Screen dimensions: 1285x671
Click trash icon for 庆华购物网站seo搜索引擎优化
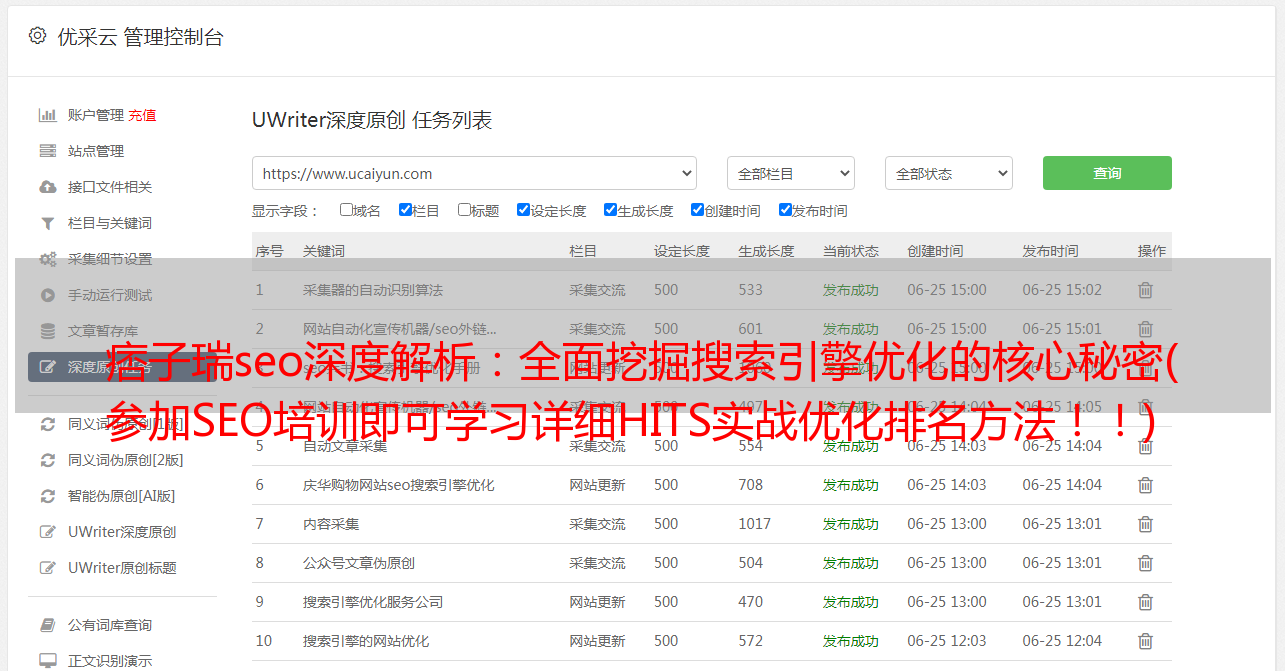point(1145,485)
